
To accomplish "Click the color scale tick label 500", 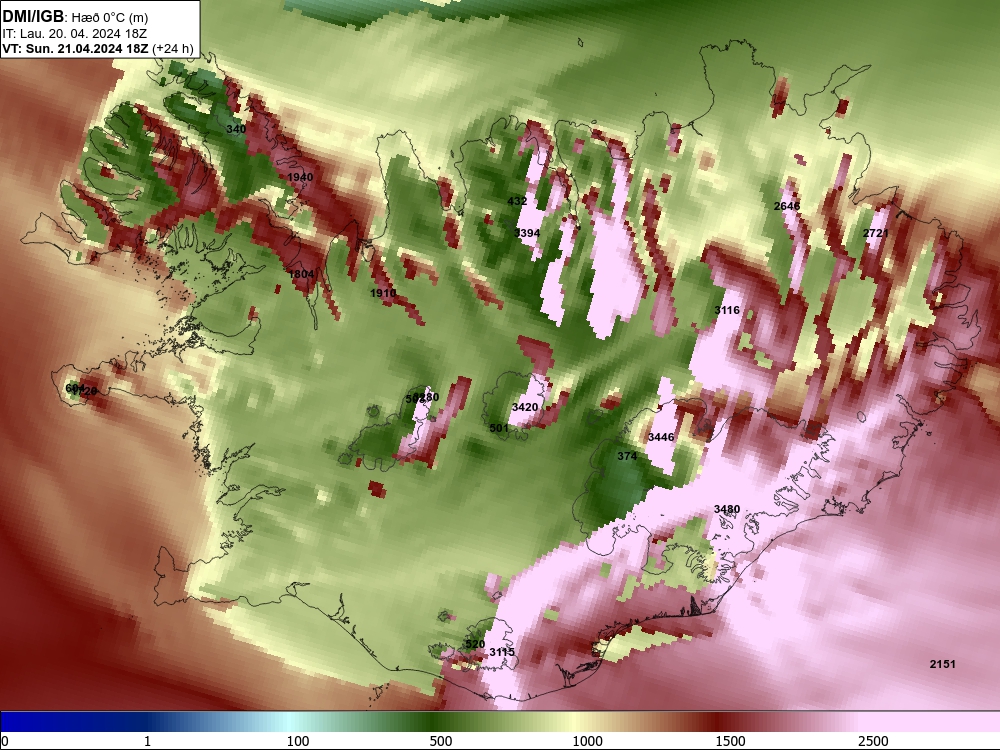I will coord(441,741).
